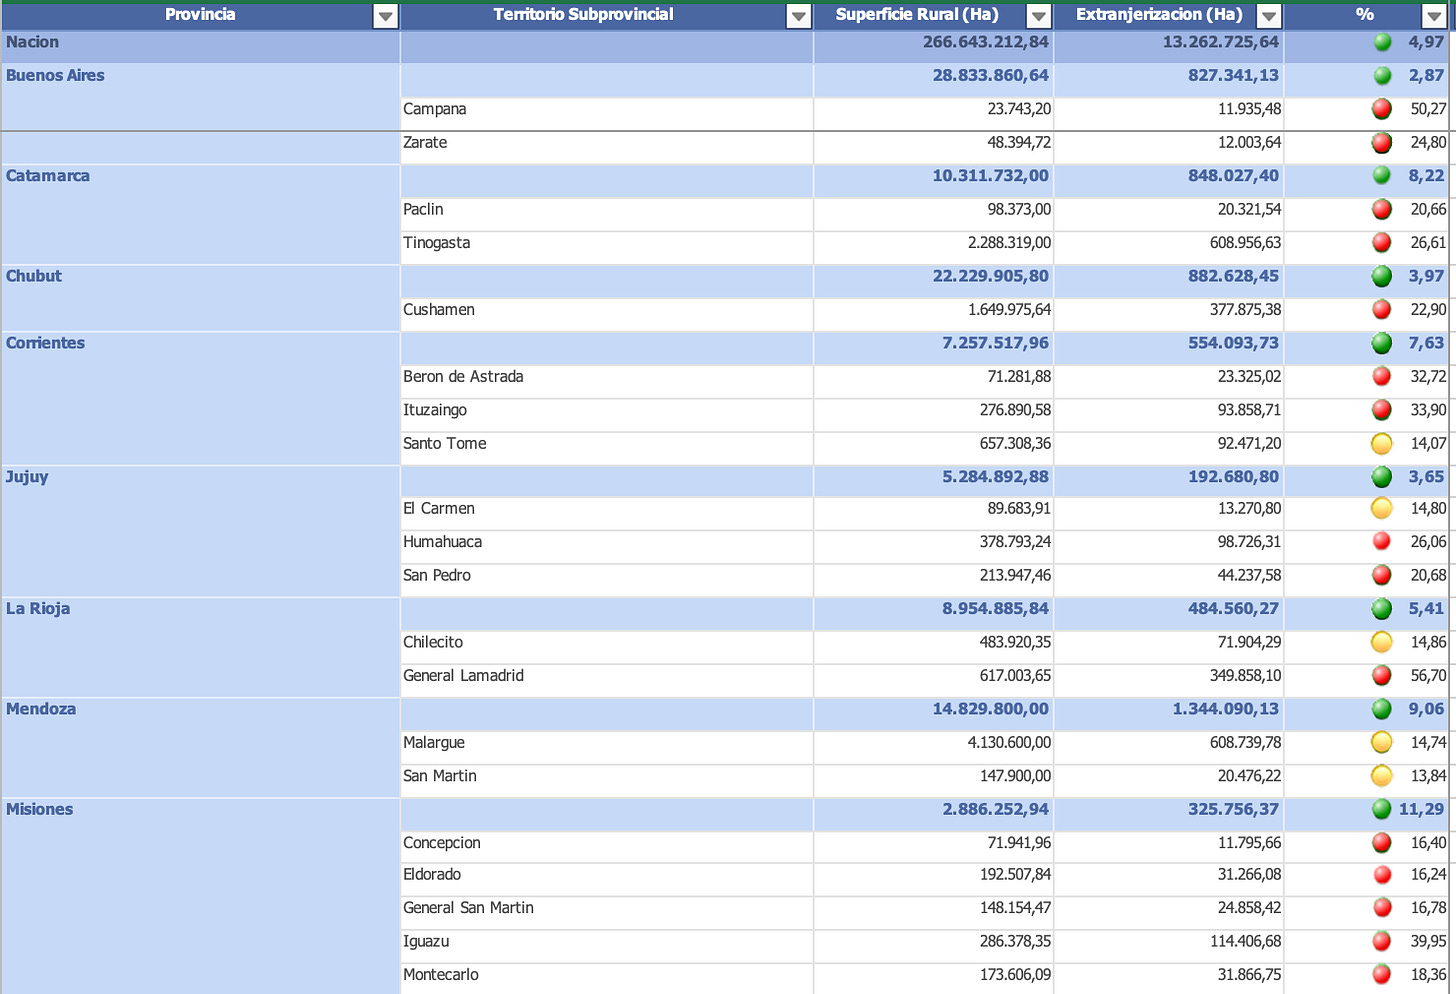Image resolution: width=1456 pixels, height=994 pixels.
Task: Click the yellow indicator icon in Santo Tome row
Action: (x=1382, y=444)
